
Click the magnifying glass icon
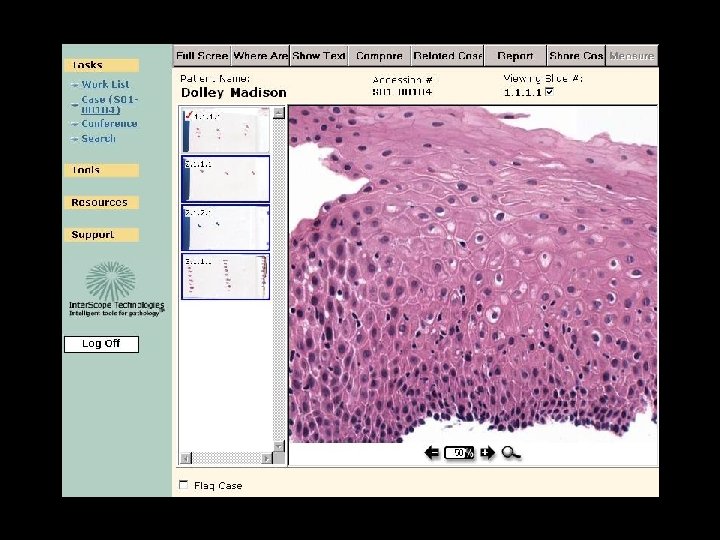tap(511, 453)
